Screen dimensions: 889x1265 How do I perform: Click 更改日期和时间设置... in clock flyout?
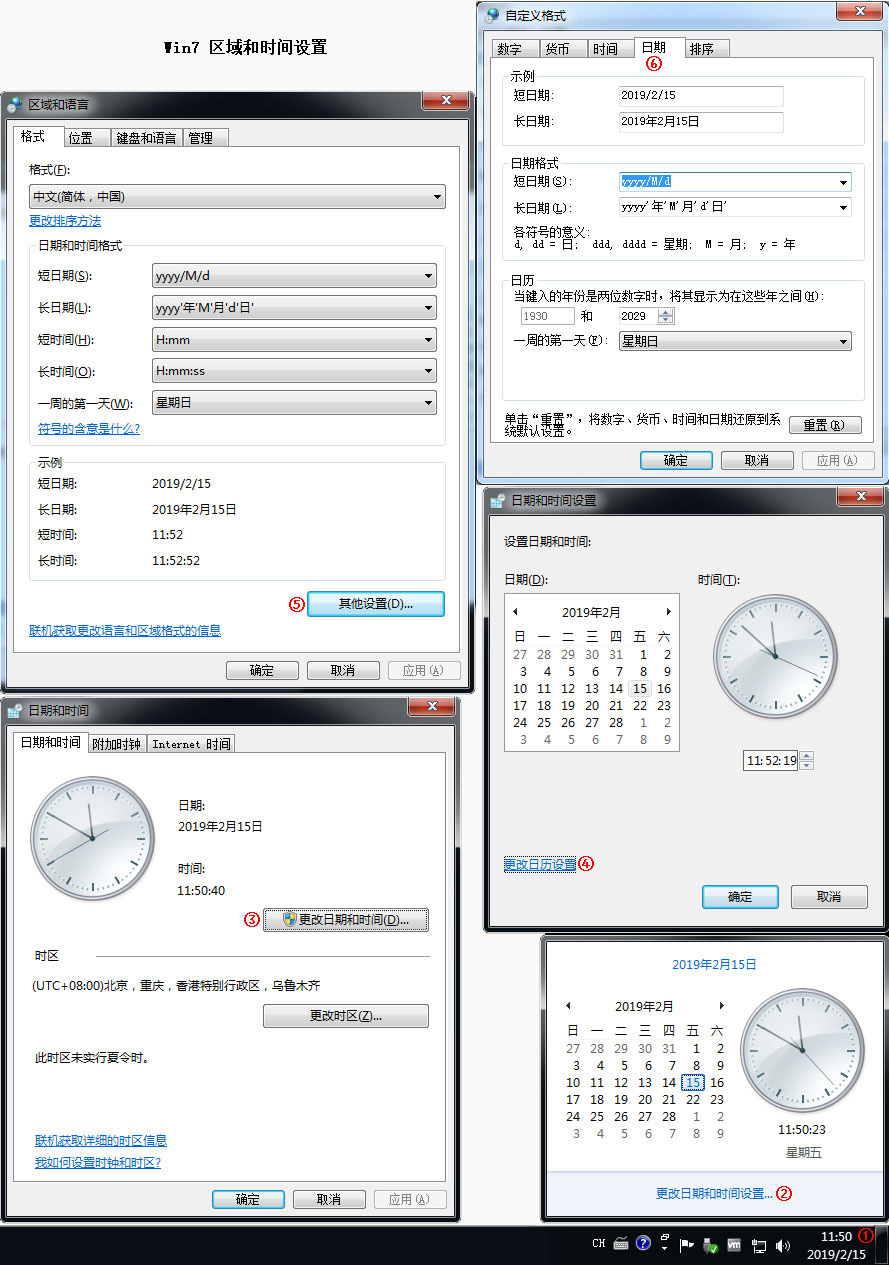click(x=714, y=1194)
